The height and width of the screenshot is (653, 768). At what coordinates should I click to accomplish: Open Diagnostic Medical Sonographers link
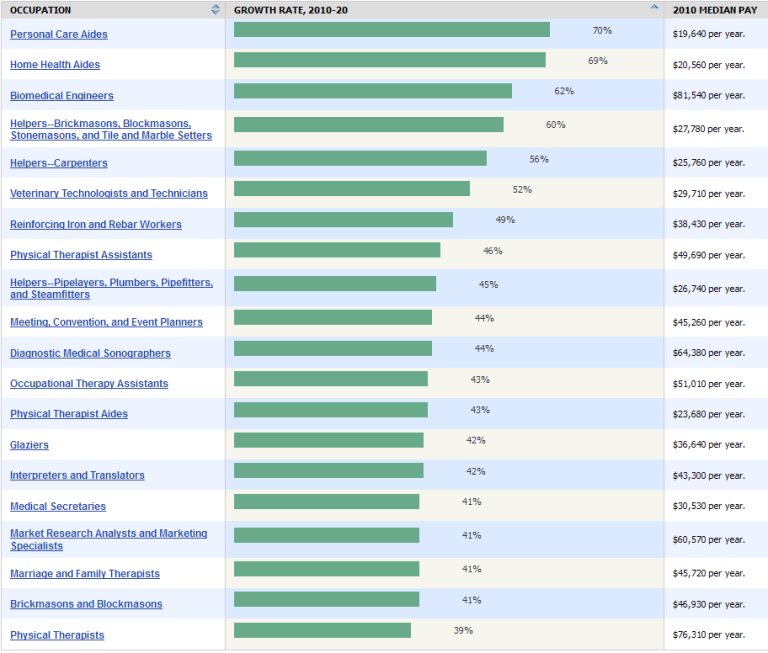click(90, 353)
